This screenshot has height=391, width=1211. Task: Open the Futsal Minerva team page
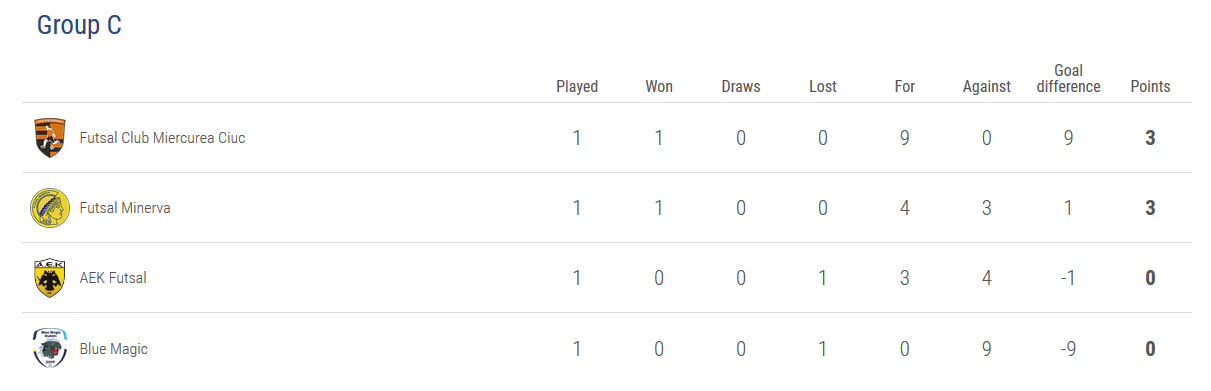coord(125,208)
